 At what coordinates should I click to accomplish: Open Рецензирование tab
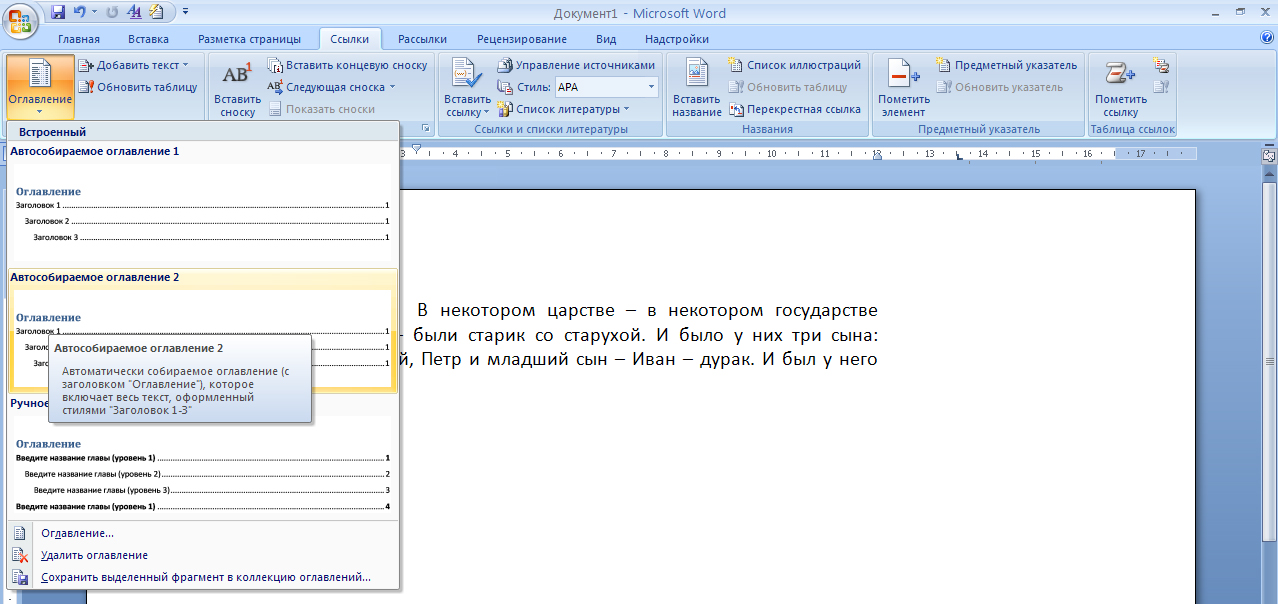522,39
